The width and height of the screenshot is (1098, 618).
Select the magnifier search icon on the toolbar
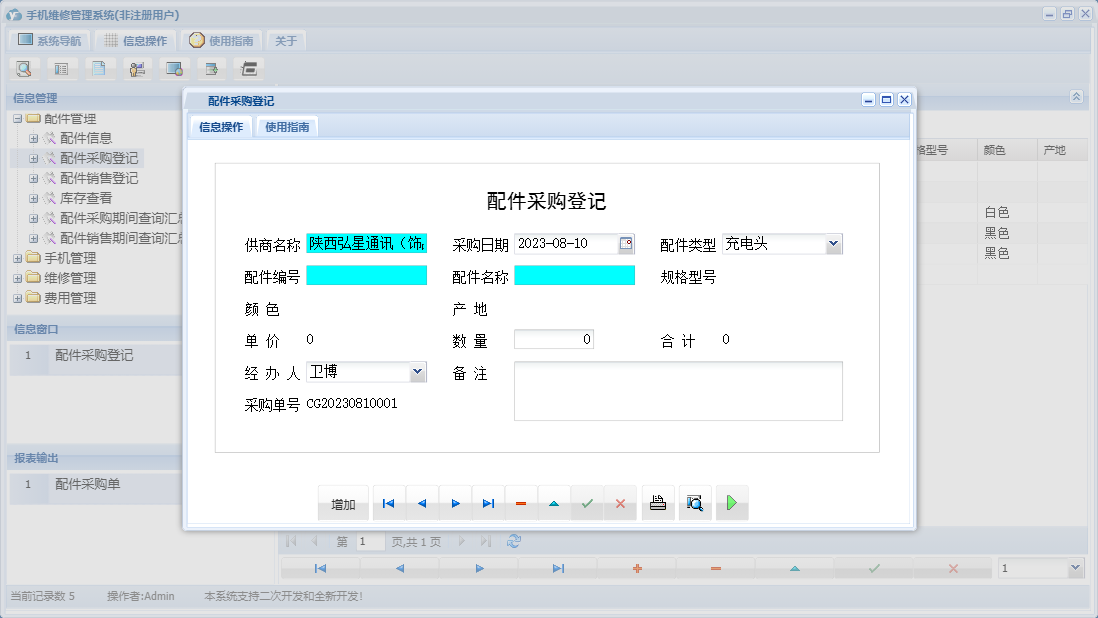pyautogui.click(x=24, y=68)
